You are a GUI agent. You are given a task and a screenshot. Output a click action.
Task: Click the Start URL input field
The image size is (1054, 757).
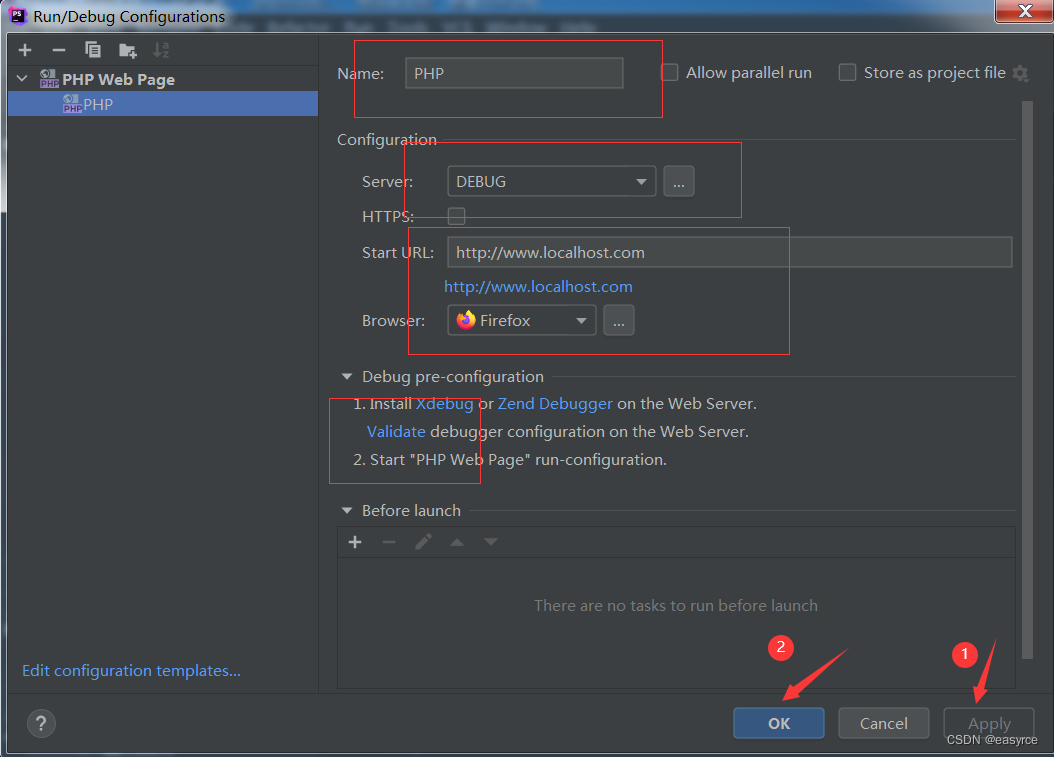point(729,253)
